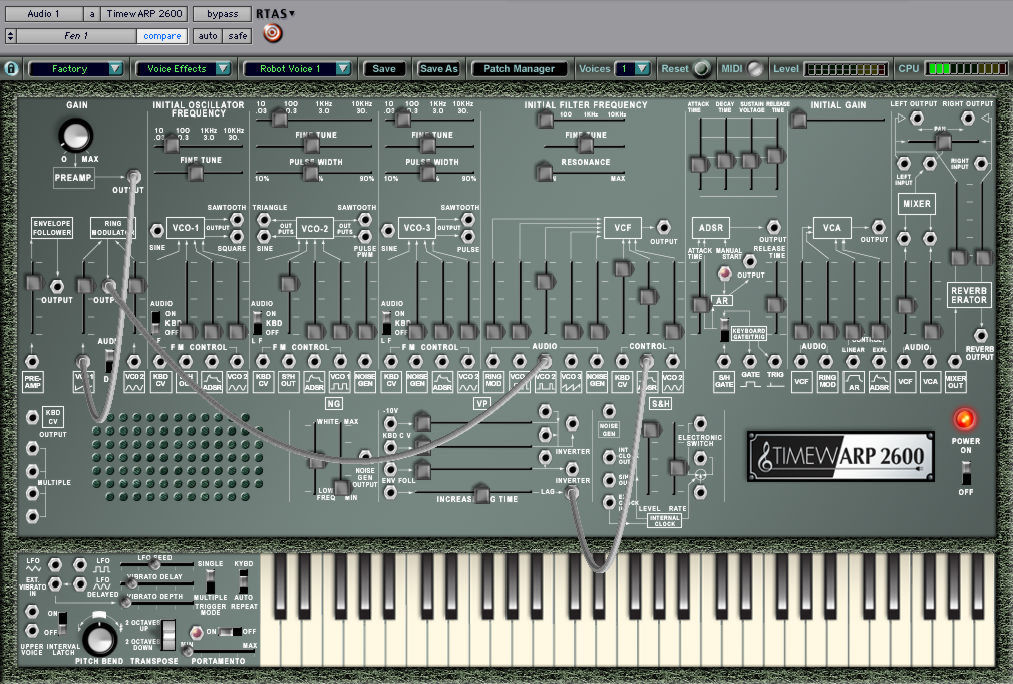The width and height of the screenshot is (1013, 684).
Task: Open the Robot Voice 1 patch dropdown
Action: [x=297, y=68]
